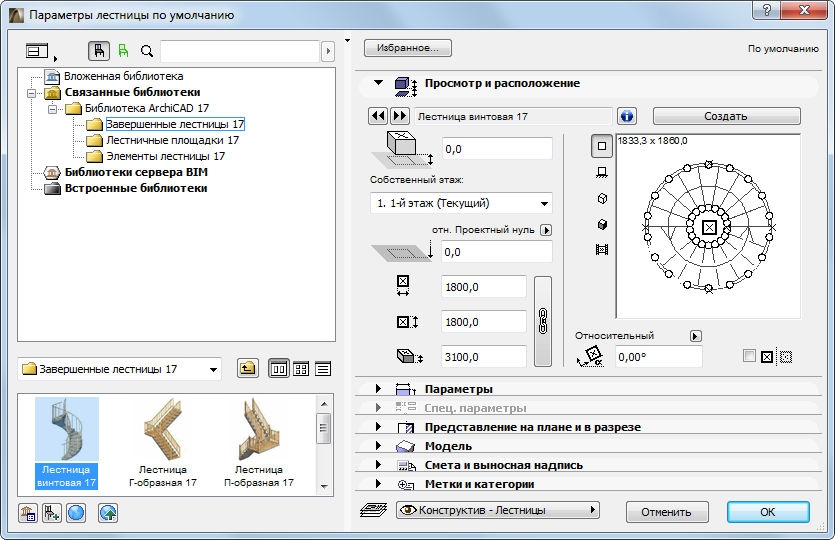Switch to list view icon
Viewport: 835px width, 540px height.
323,369
